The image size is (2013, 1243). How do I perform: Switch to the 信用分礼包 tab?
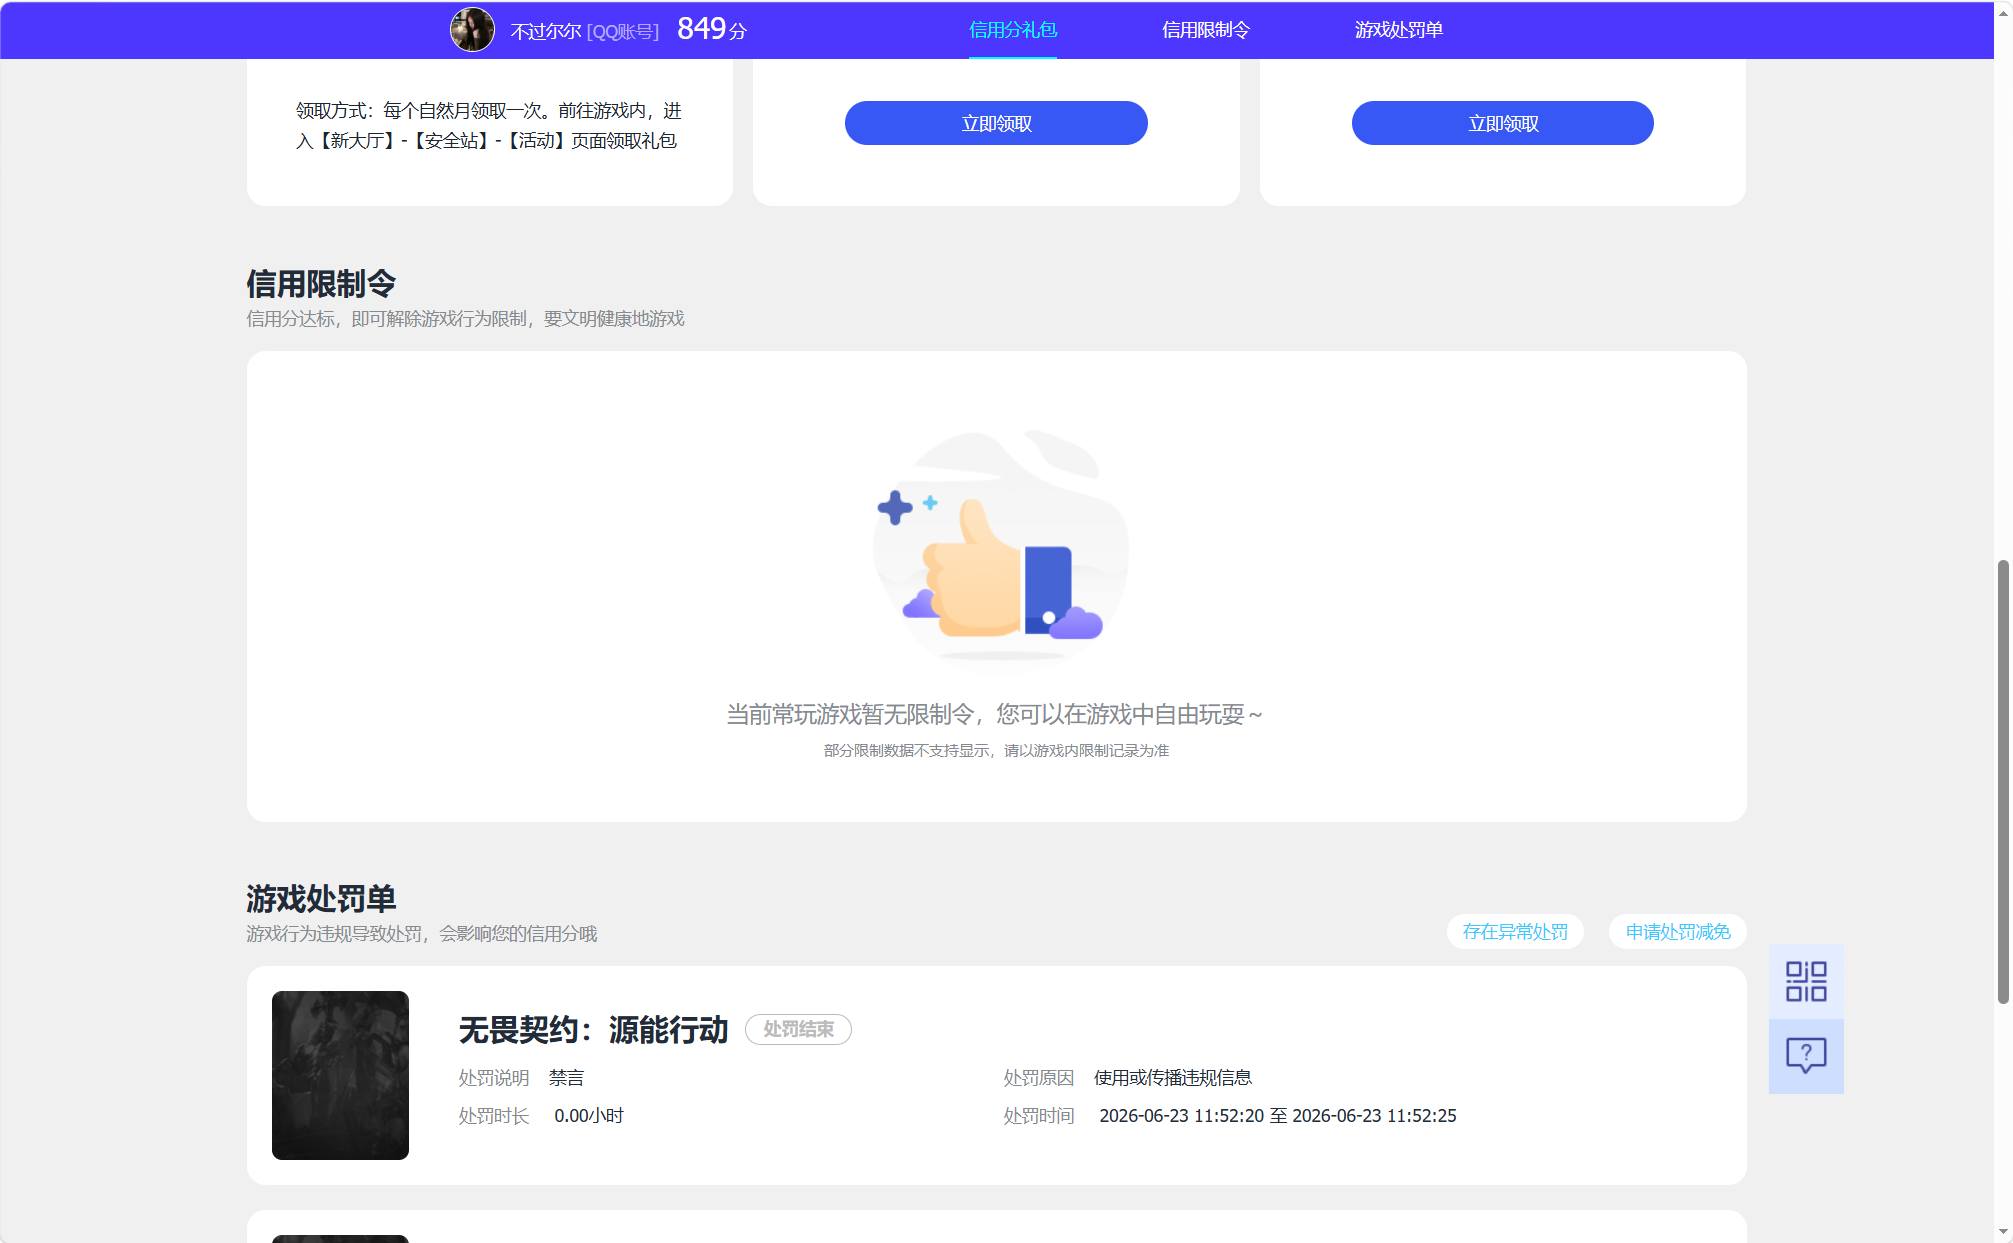pos(1012,30)
